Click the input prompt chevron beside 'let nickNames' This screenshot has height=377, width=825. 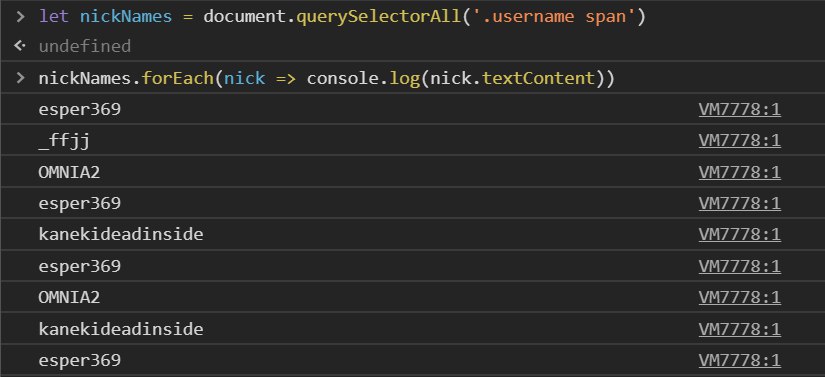pos(20,16)
